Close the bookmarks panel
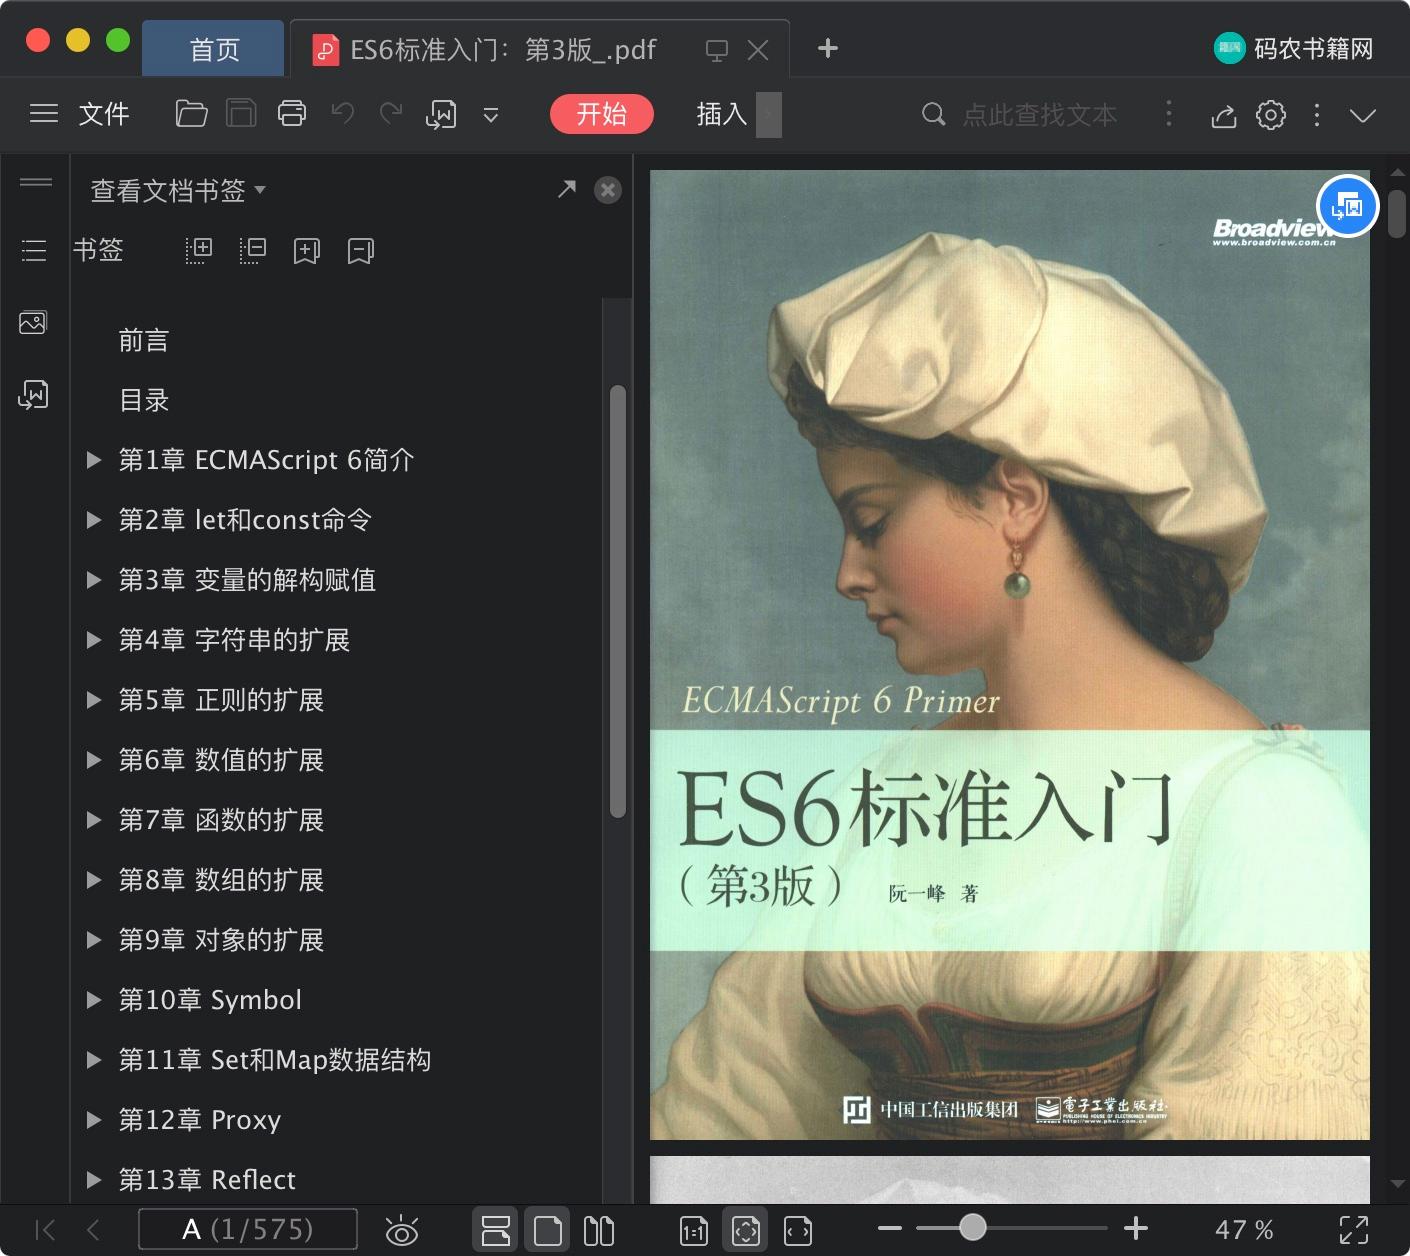Viewport: 1410px width, 1256px height. click(608, 190)
